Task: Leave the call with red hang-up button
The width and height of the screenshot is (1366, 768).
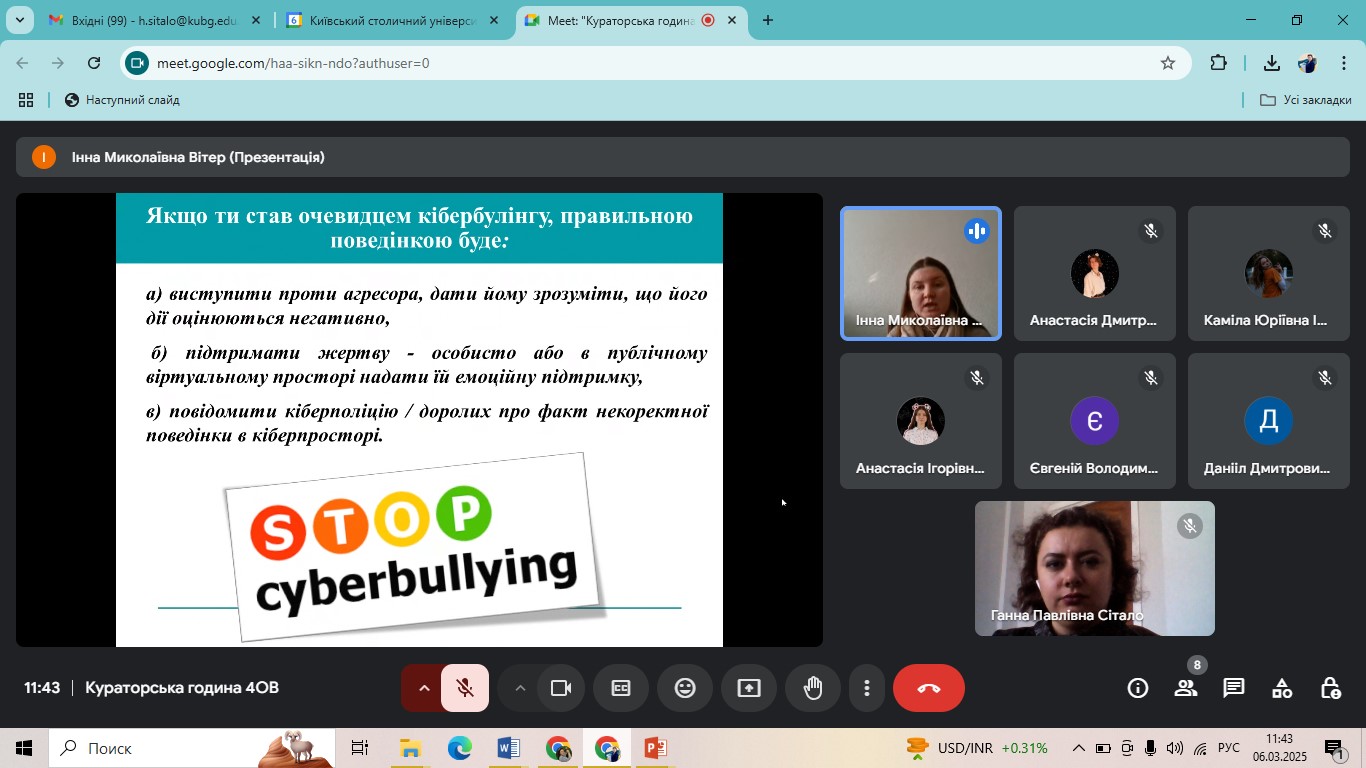Action: coord(928,688)
